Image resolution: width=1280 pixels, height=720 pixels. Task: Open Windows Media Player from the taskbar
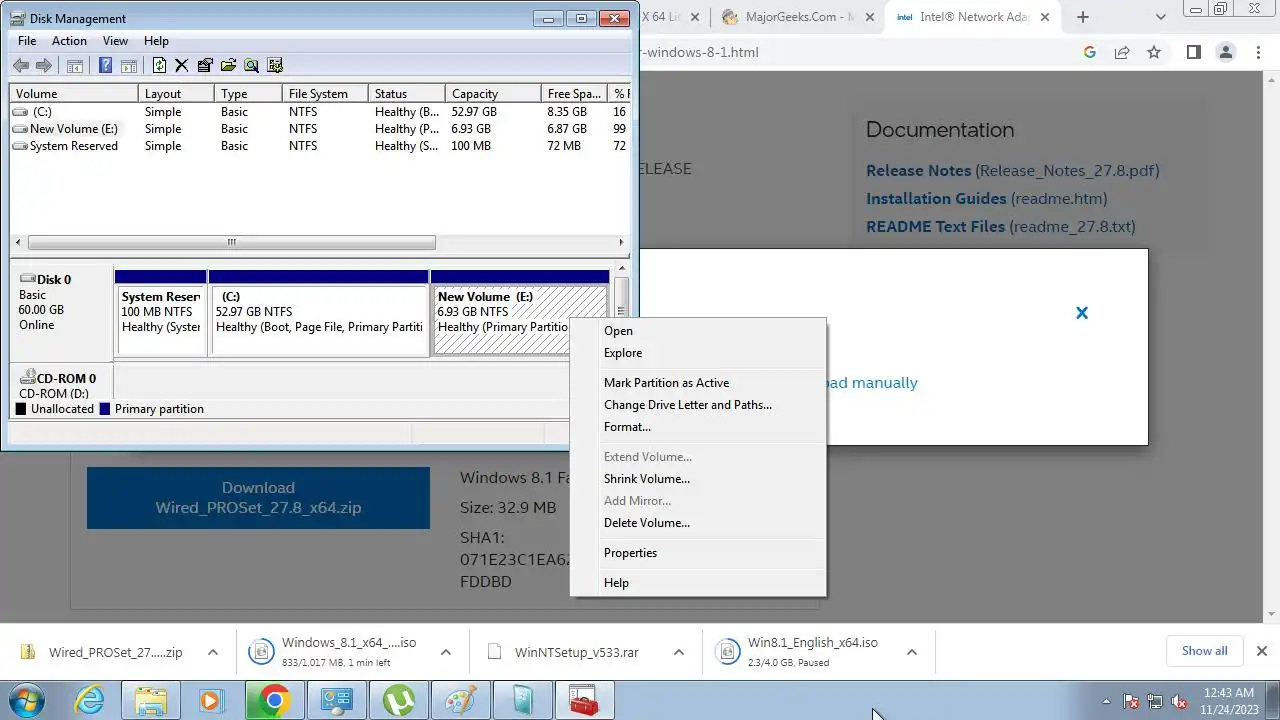click(212, 701)
